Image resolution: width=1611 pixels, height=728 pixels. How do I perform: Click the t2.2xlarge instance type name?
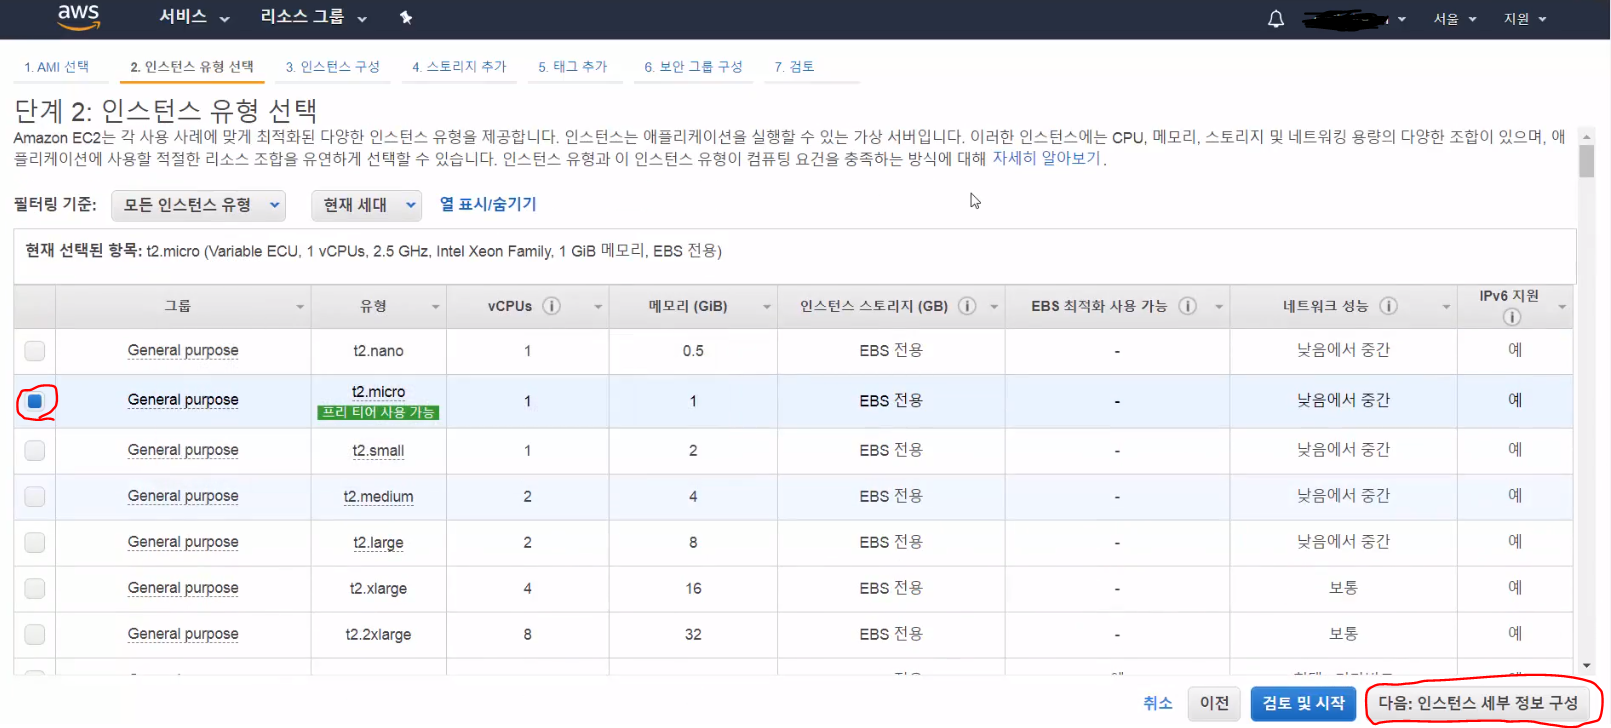tap(378, 635)
